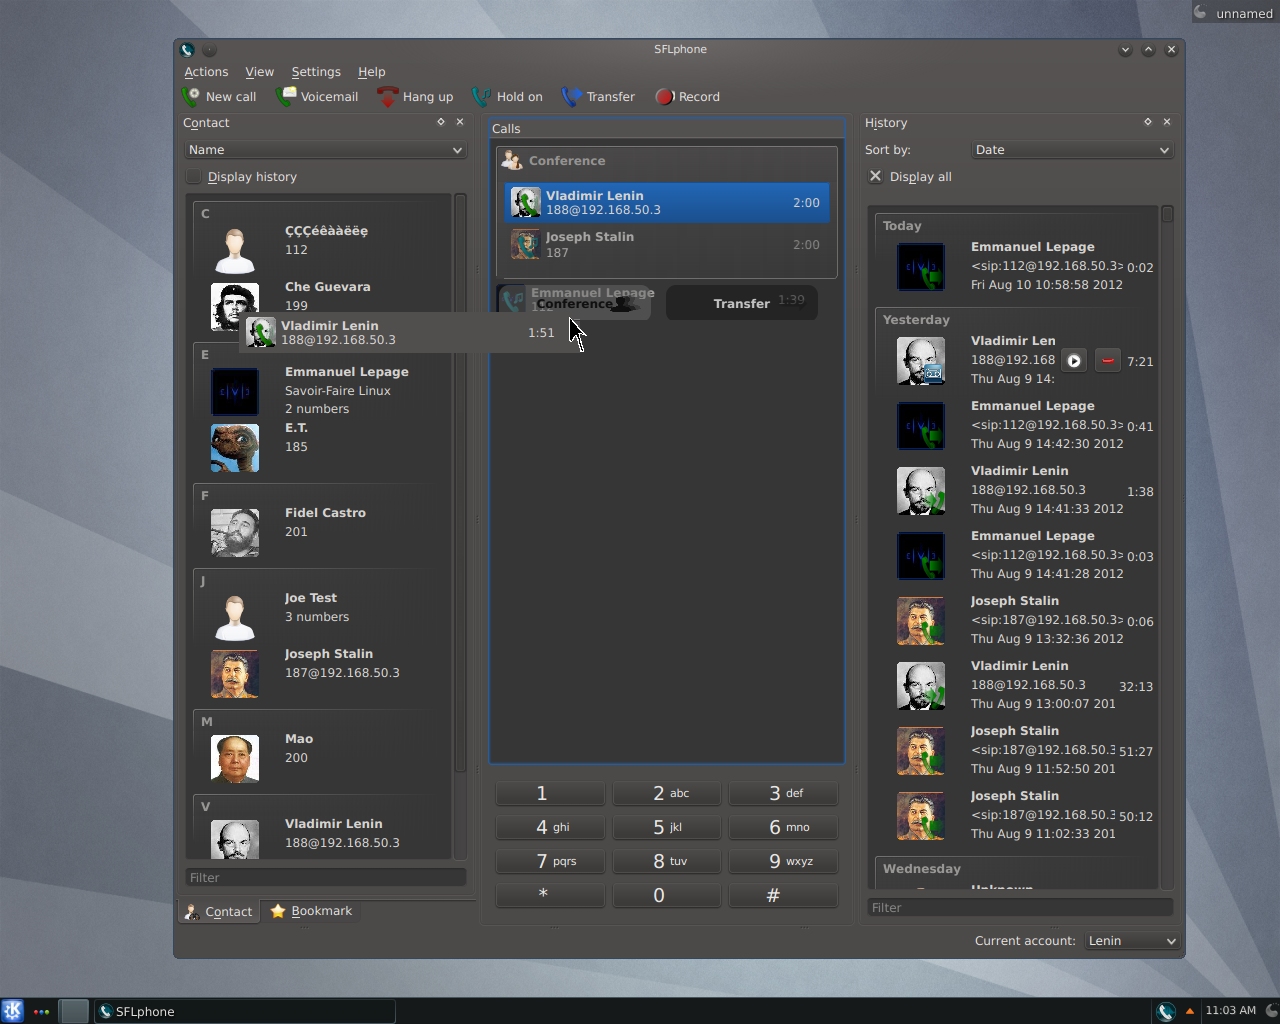This screenshot has height=1024, width=1280.
Task: Close the Contact dock panel
Action: pos(460,122)
